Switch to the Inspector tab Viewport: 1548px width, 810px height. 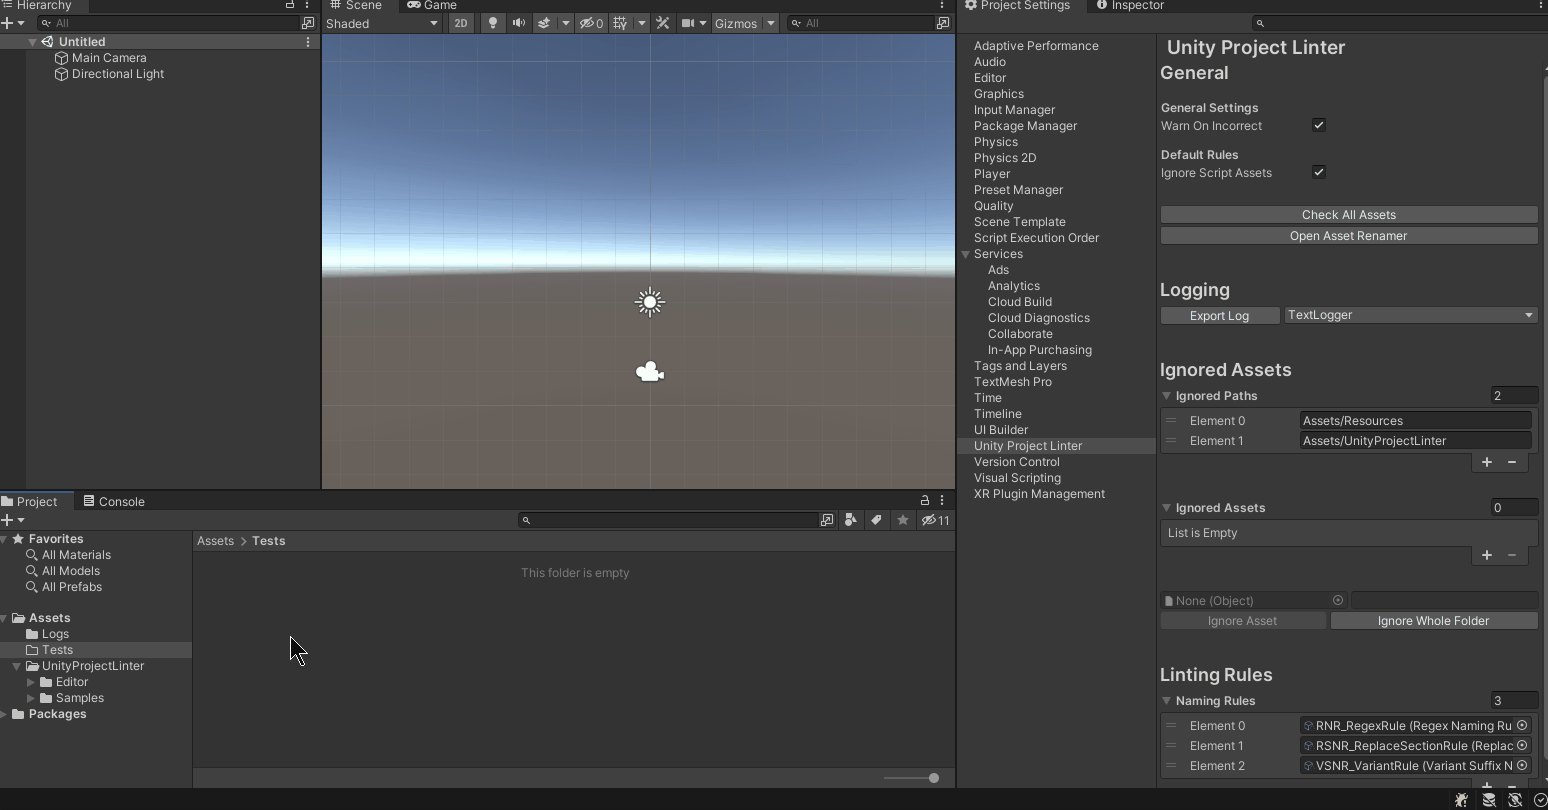1130,5
